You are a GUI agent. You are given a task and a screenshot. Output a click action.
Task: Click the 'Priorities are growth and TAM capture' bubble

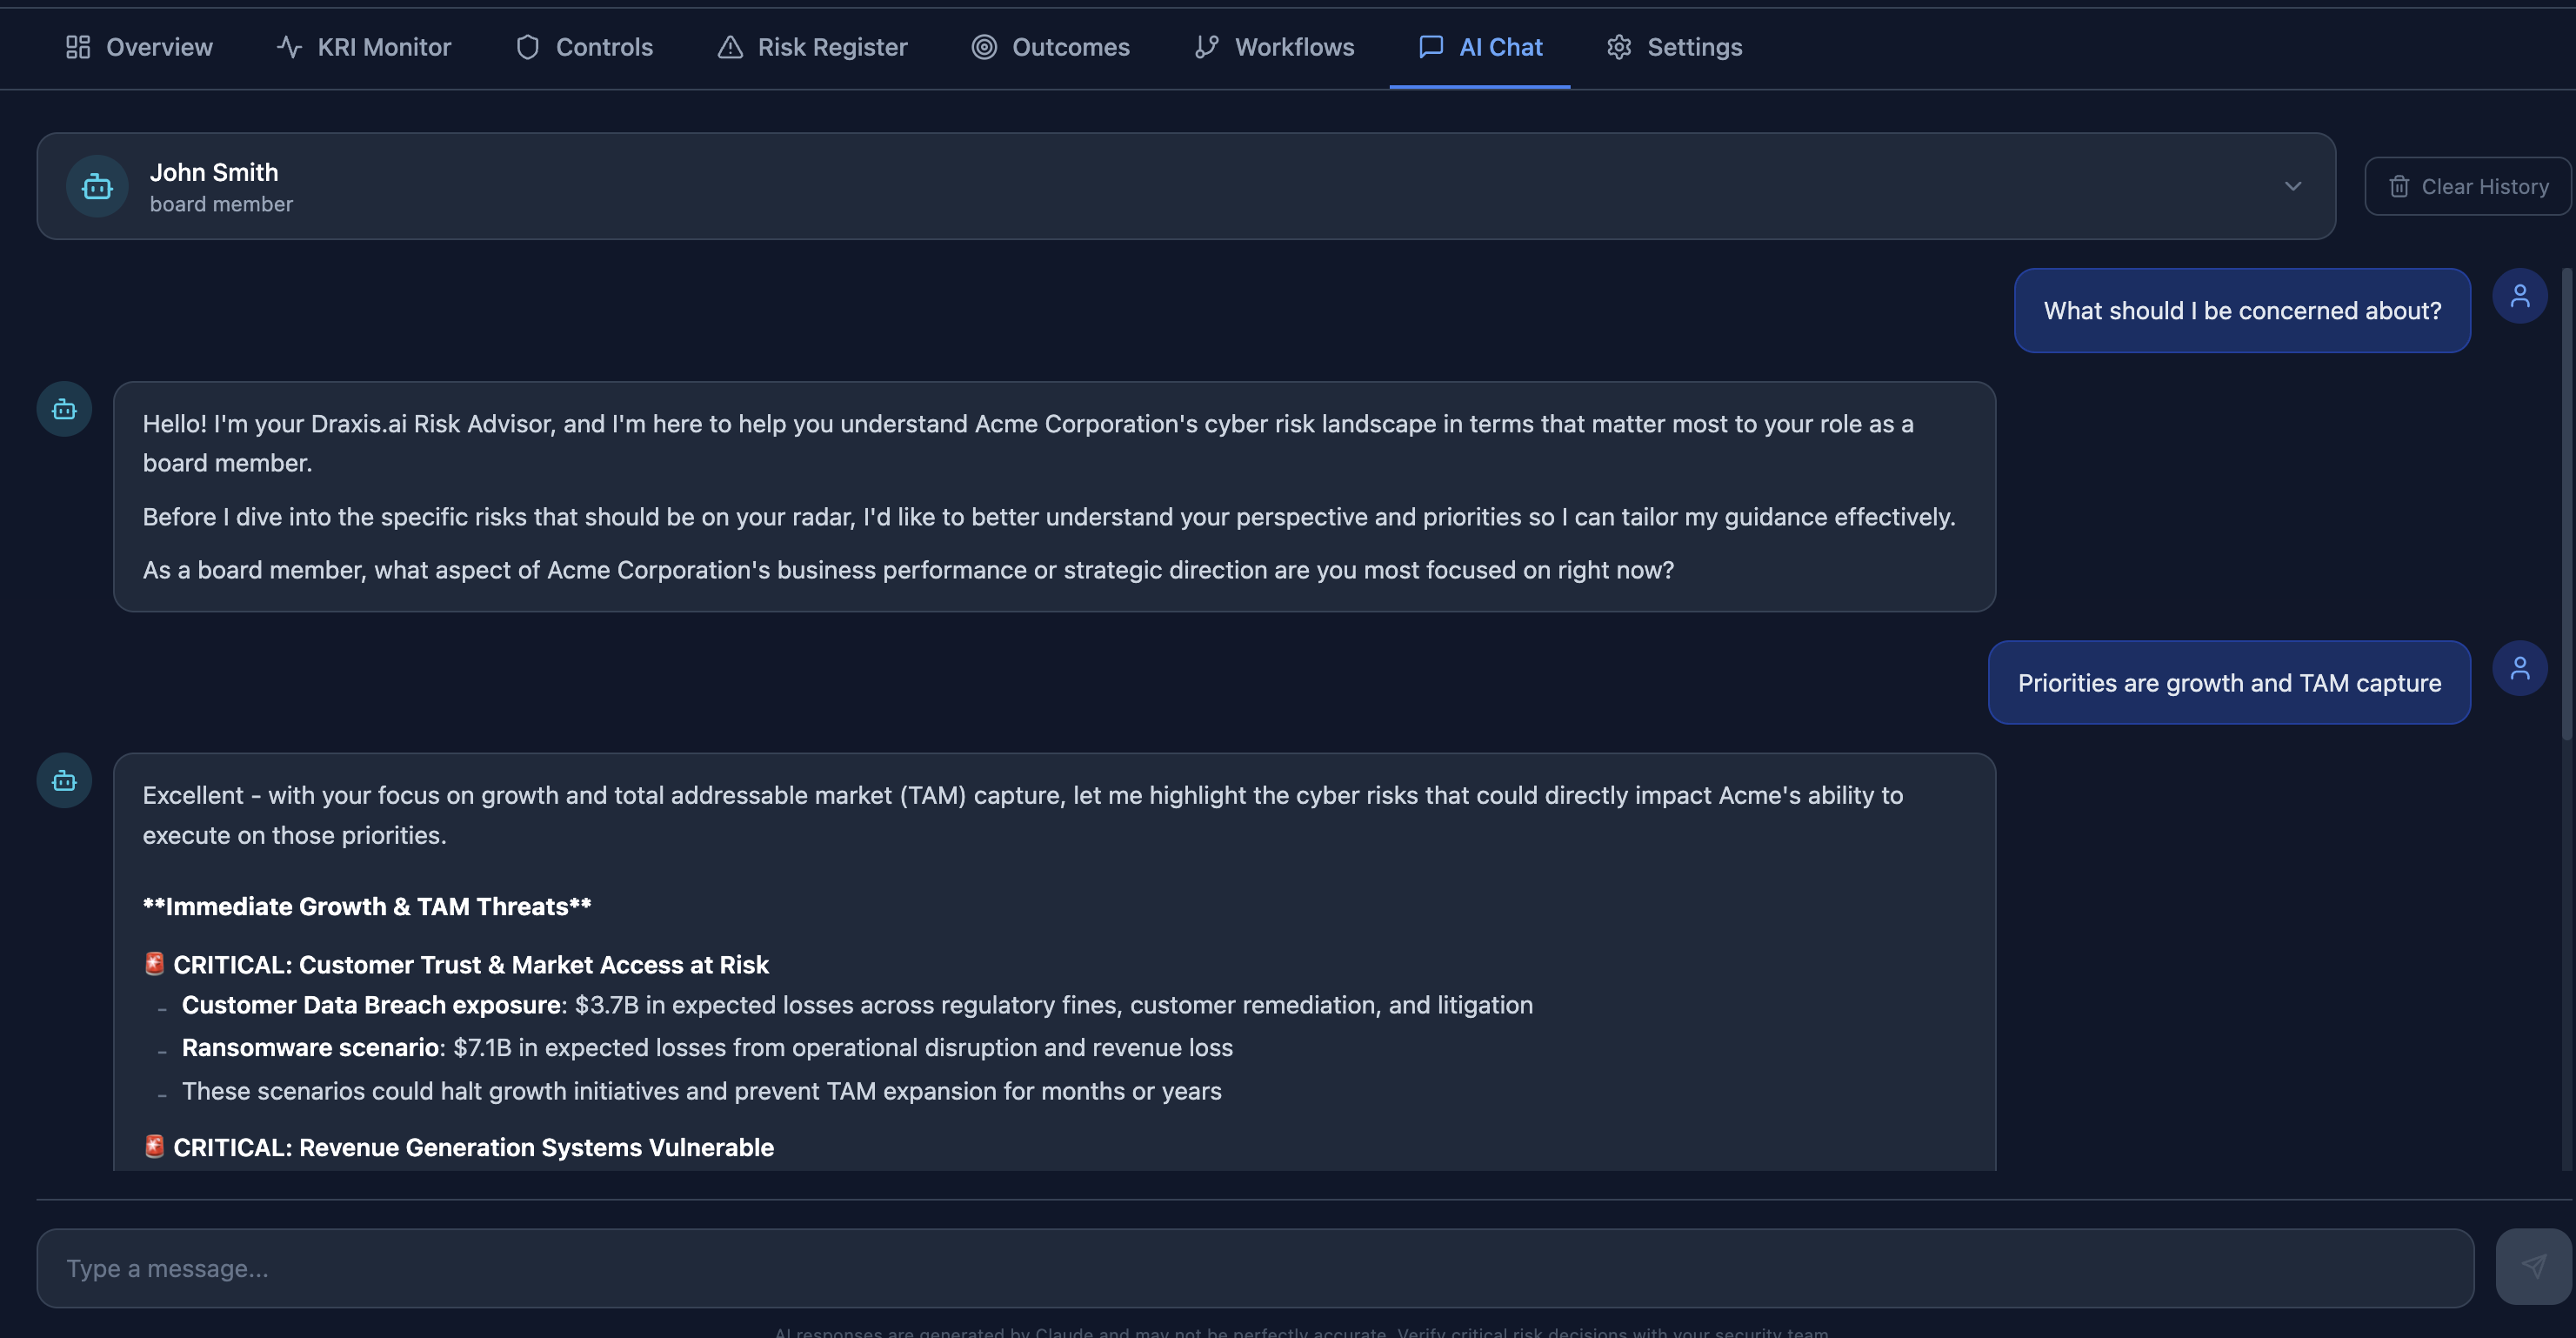pos(2229,683)
